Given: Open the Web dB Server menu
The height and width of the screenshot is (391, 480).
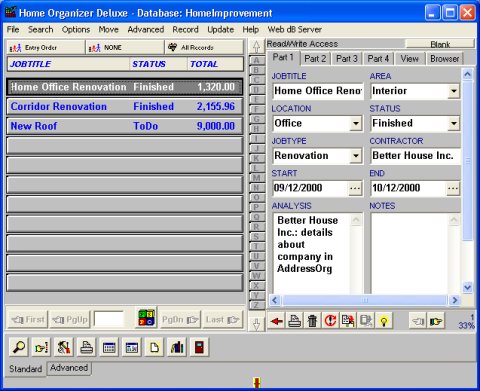Looking at the screenshot, I should tap(295, 29).
